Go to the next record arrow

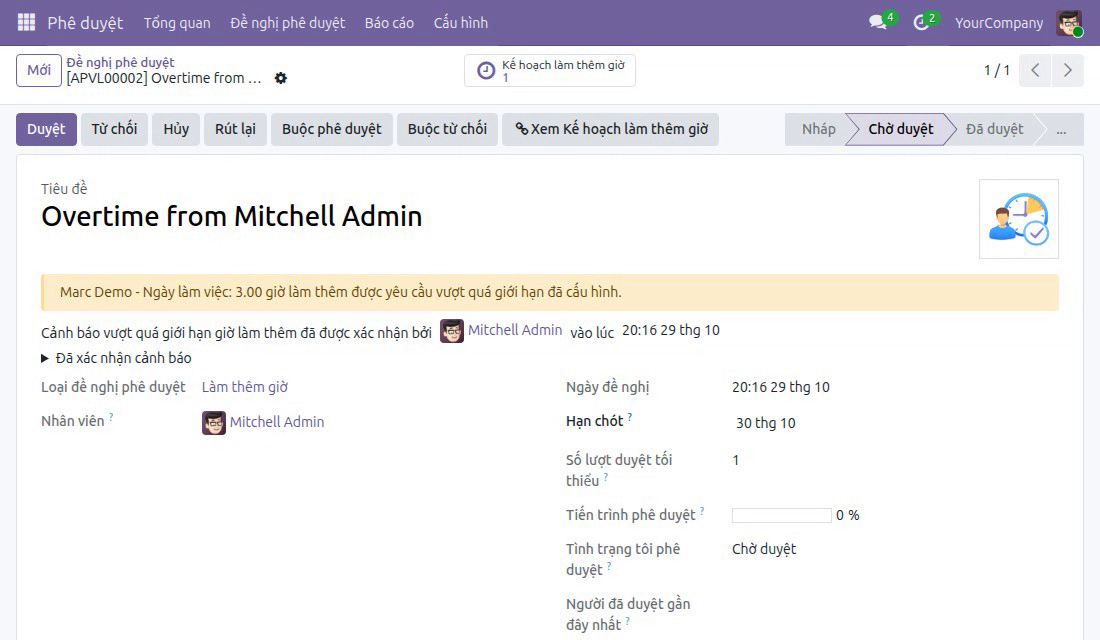[1068, 70]
